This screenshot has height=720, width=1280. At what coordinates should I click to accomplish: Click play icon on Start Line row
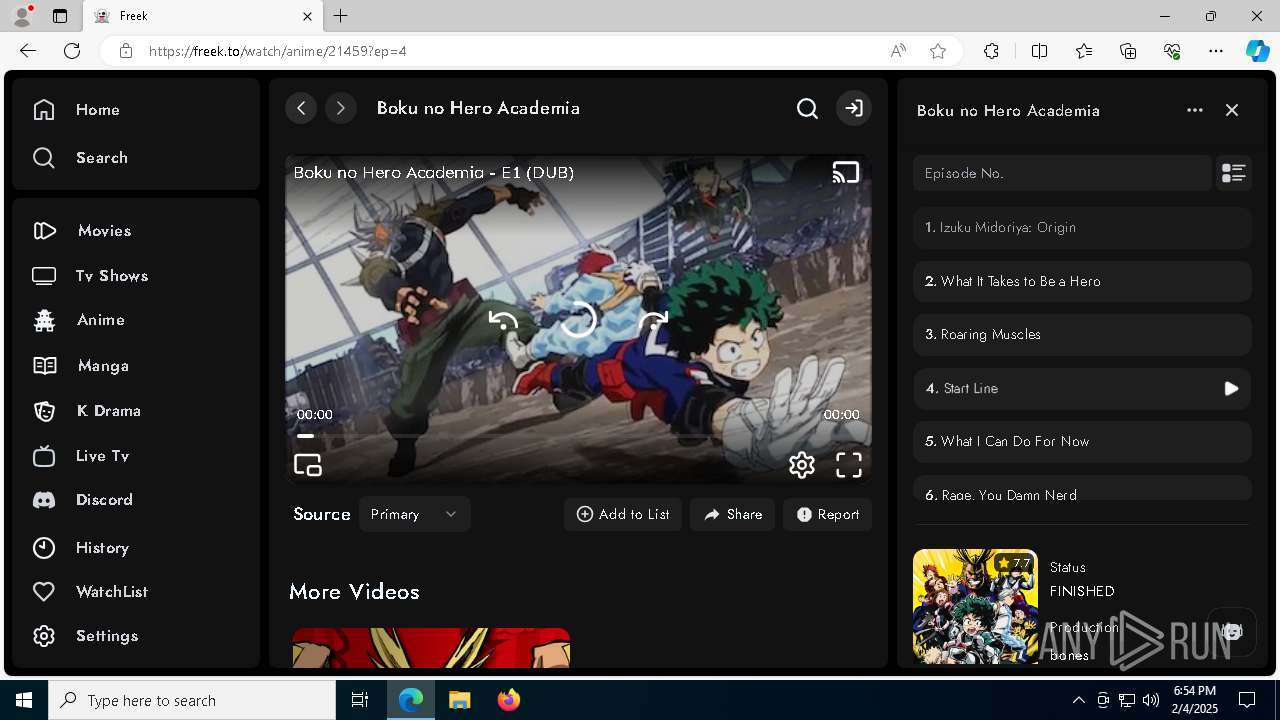1231,388
